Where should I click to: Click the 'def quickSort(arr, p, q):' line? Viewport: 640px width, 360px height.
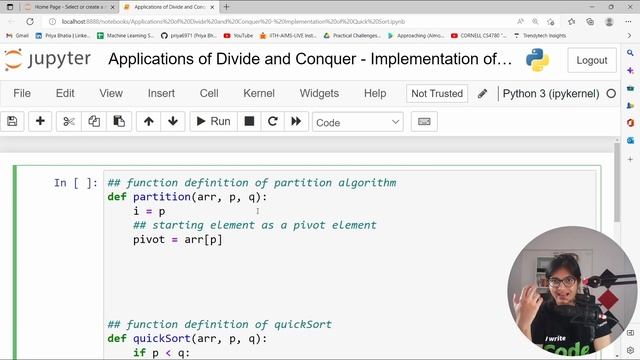point(187,338)
